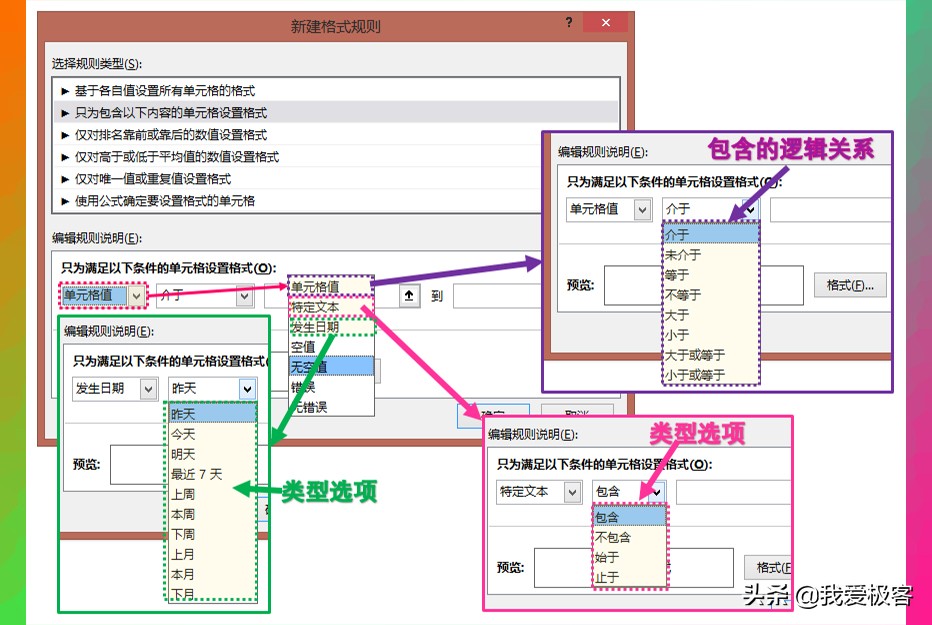Pick 大于或等于 from the operator list
The height and width of the screenshot is (625, 932).
[711, 355]
